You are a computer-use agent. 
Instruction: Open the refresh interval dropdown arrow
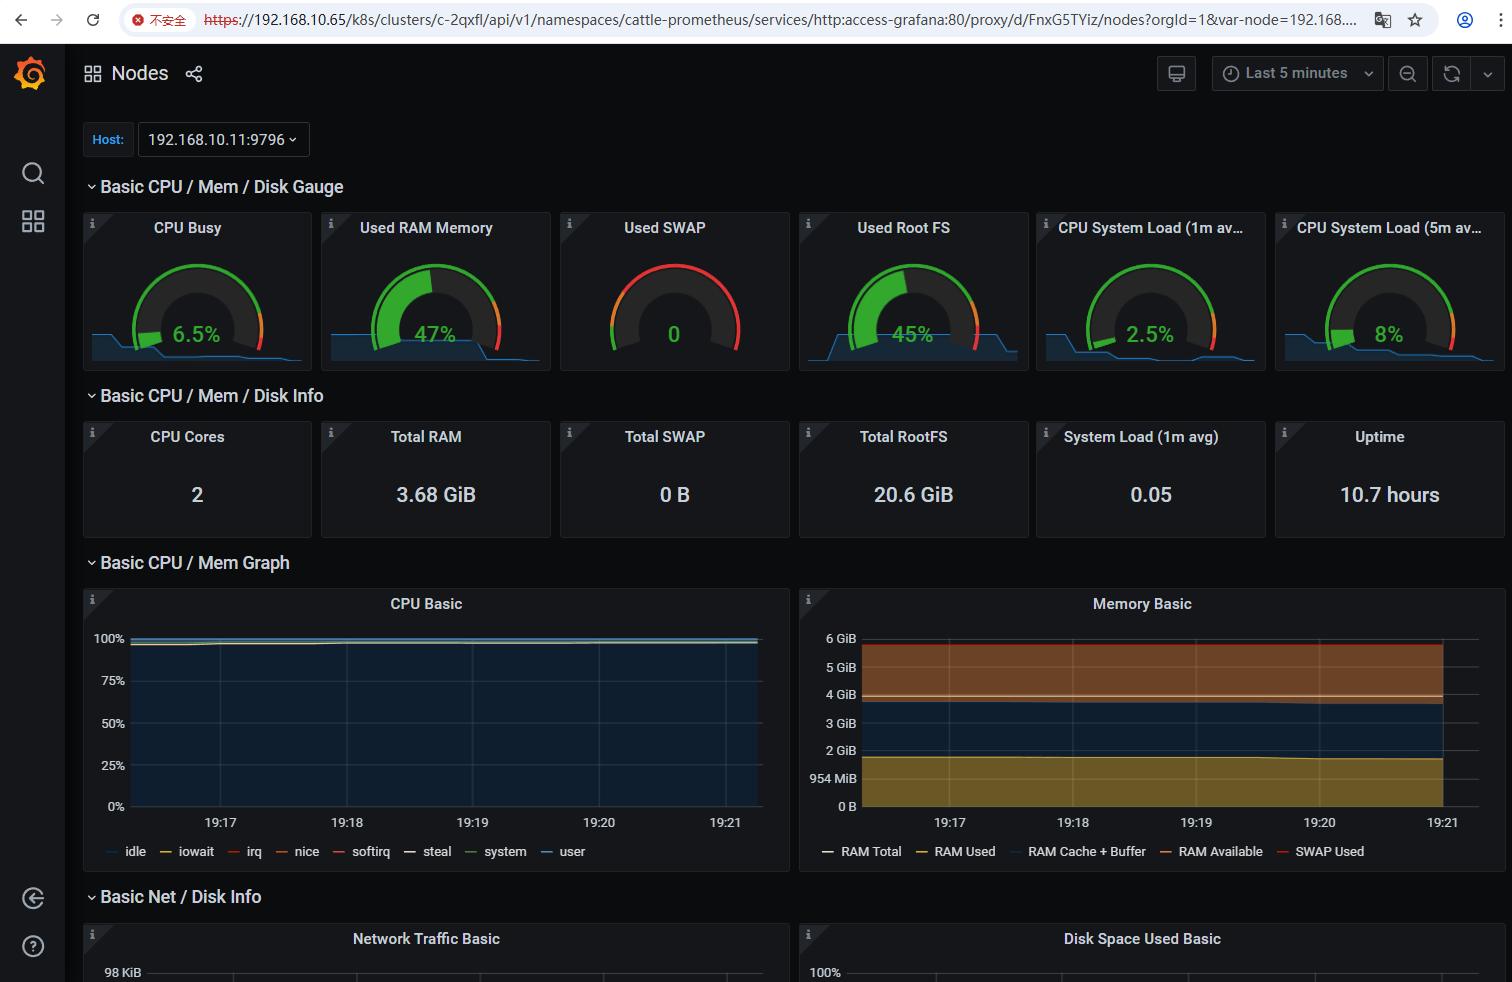pyautogui.click(x=1488, y=73)
